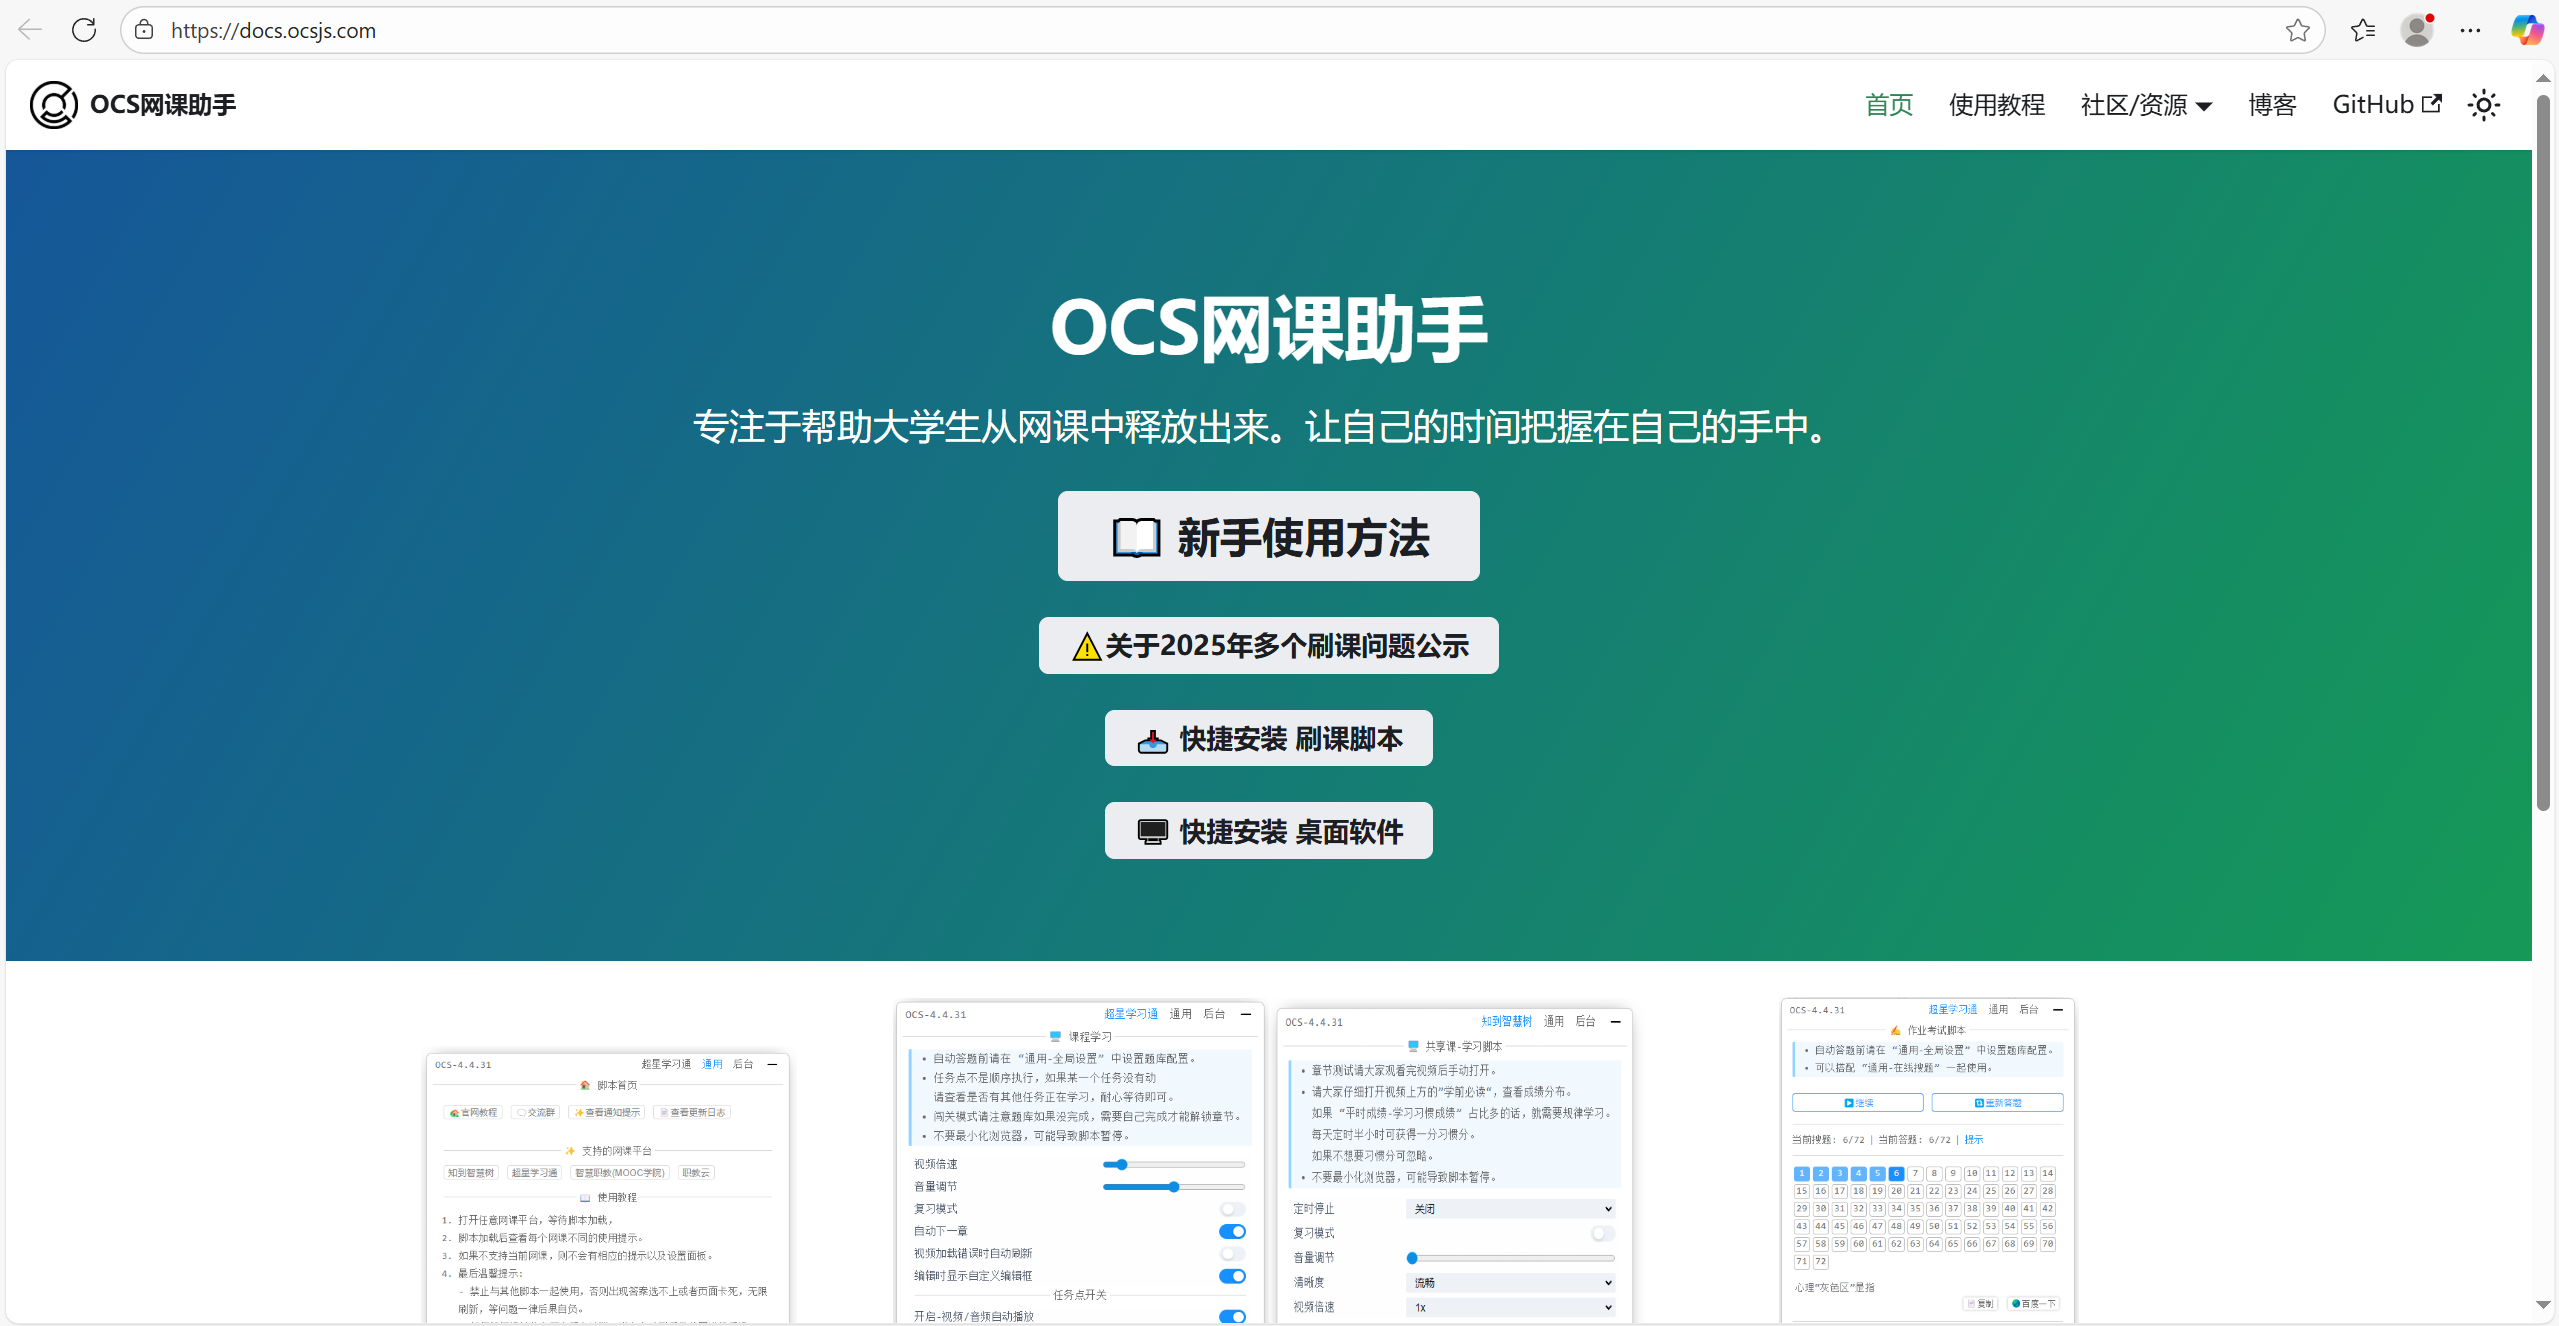Screen dimensions: 2559x1326
Task: Expand the 清晰度 dropdown showing 流畅
Action: tap(1511, 1282)
